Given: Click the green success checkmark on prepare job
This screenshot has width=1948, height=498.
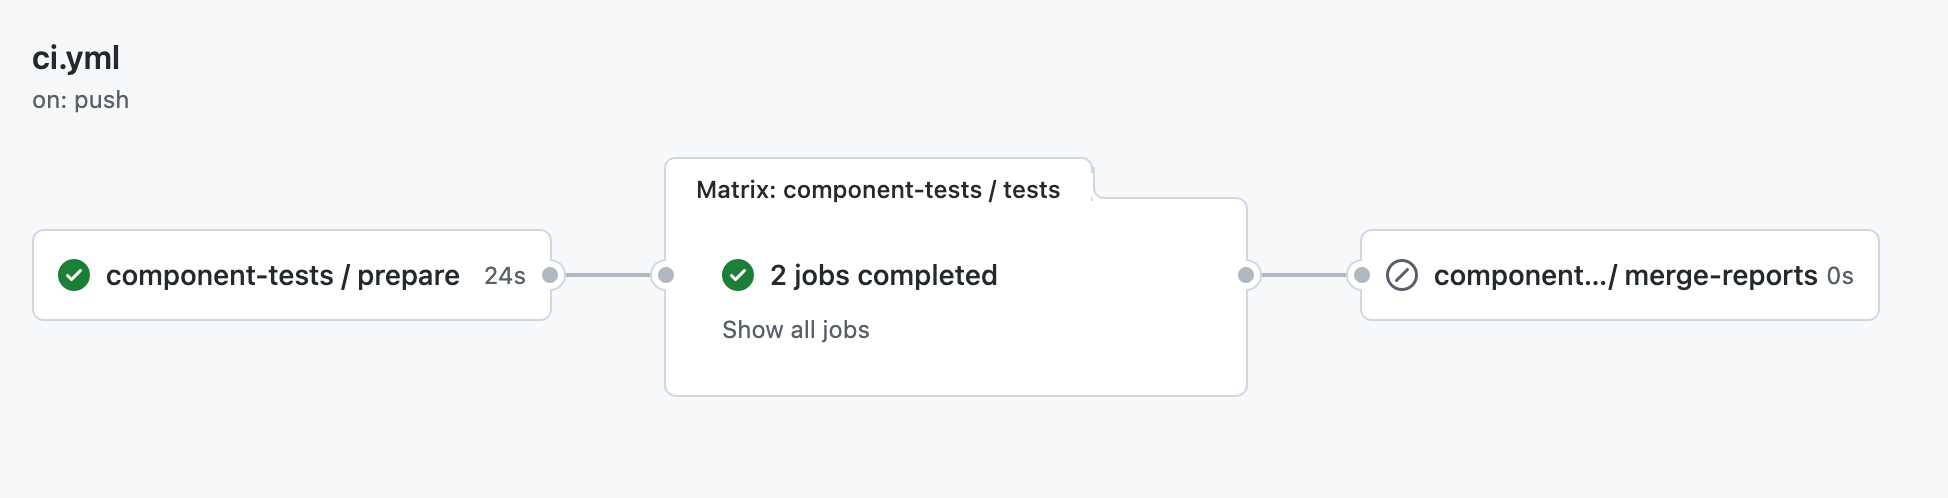Looking at the screenshot, I should point(74,275).
